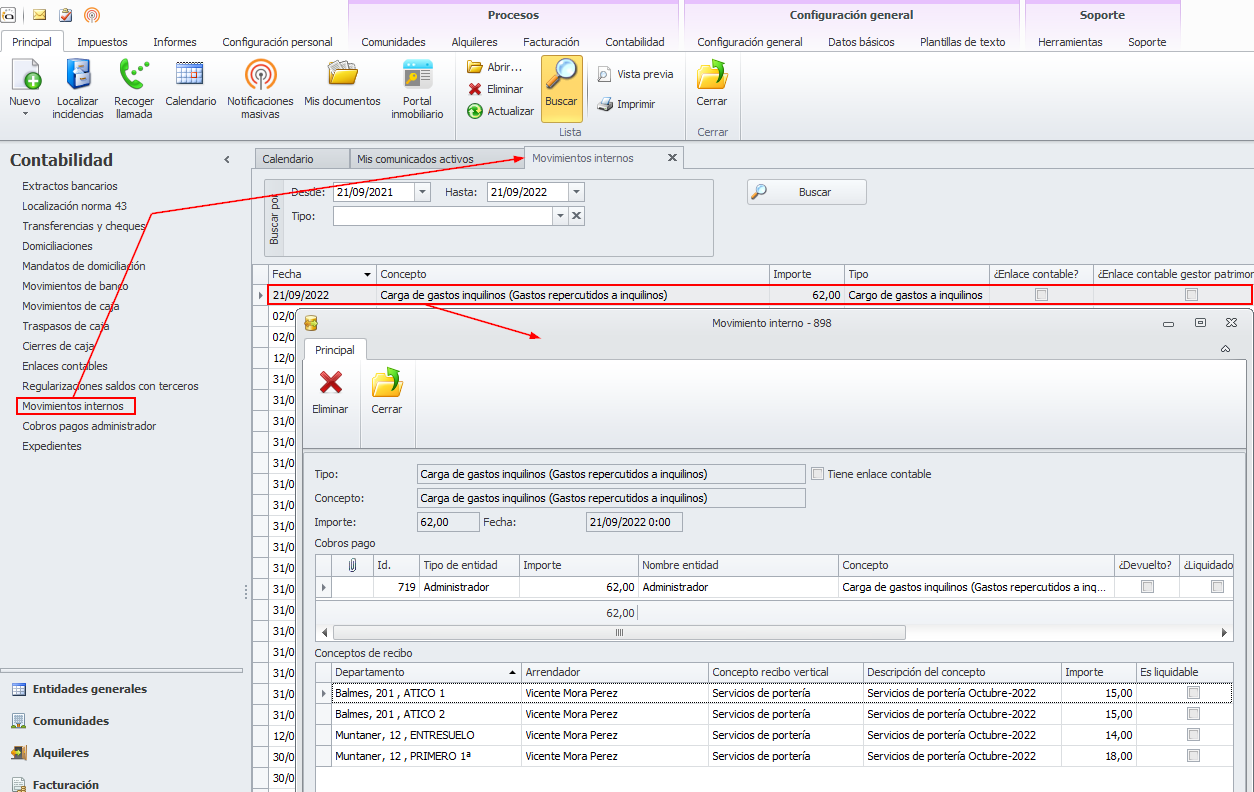Click the Buscar button beside filters
Screen dimensions: 1254x792
(x=806, y=192)
